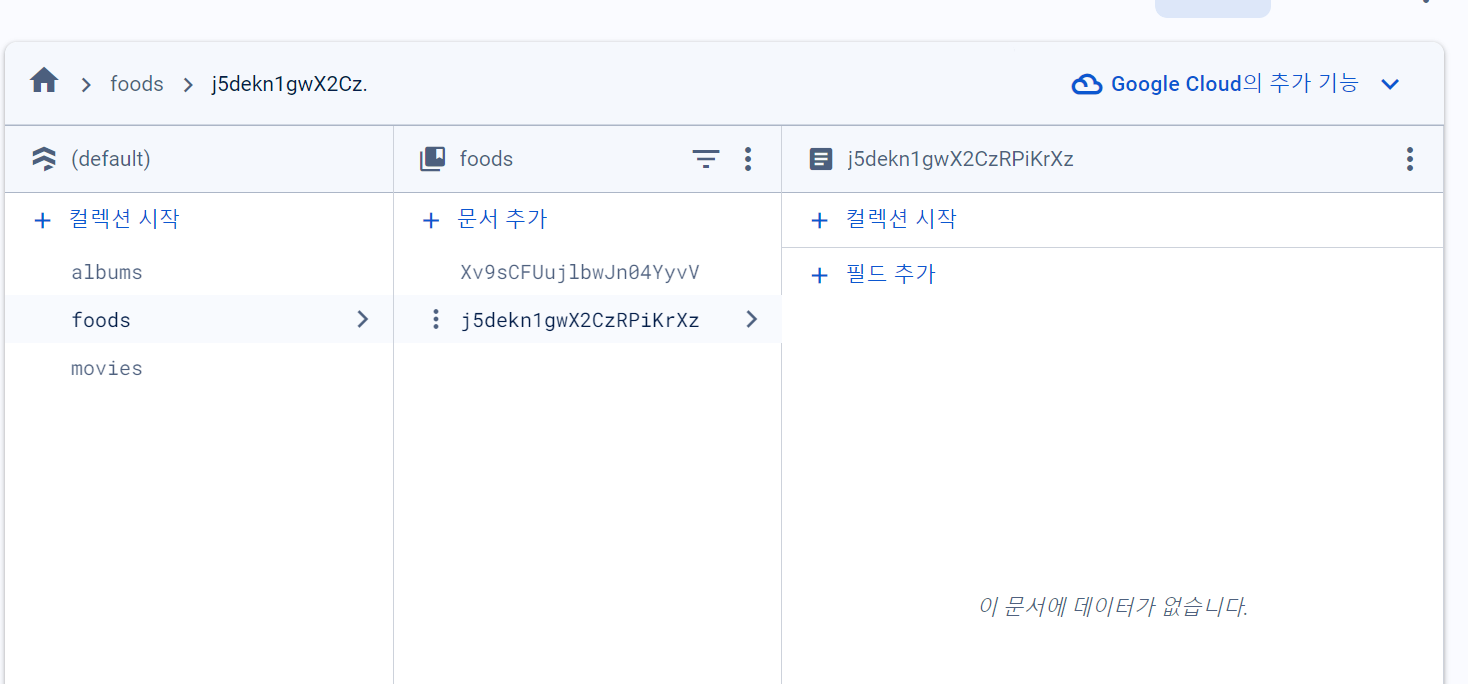
Task: Open the j5dekn1gwX2CzRPiKrXz document header three-dot menu
Action: (x=1410, y=159)
